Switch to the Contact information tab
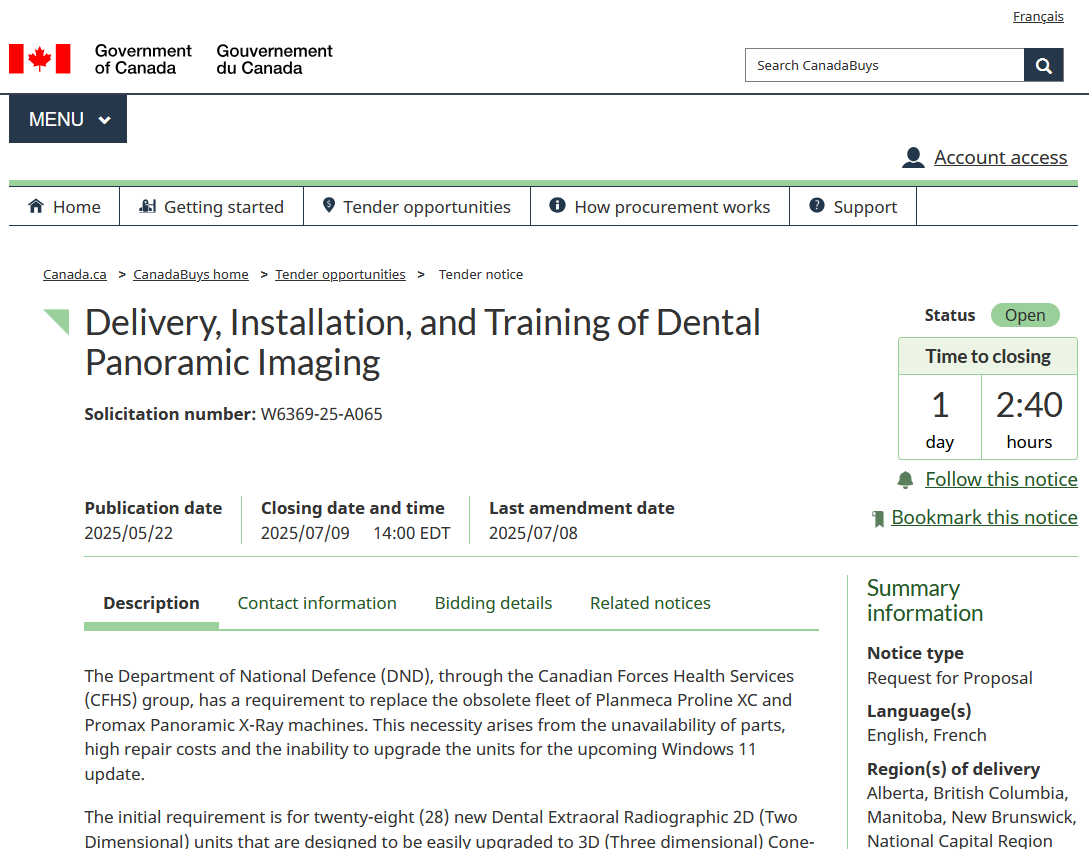The height and width of the screenshot is (849, 1089). point(317,603)
